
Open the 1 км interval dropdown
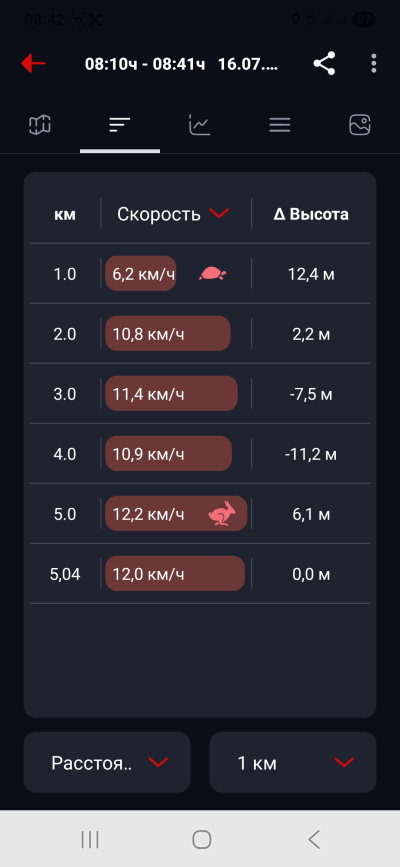pyautogui.click(x=293, y=762)
